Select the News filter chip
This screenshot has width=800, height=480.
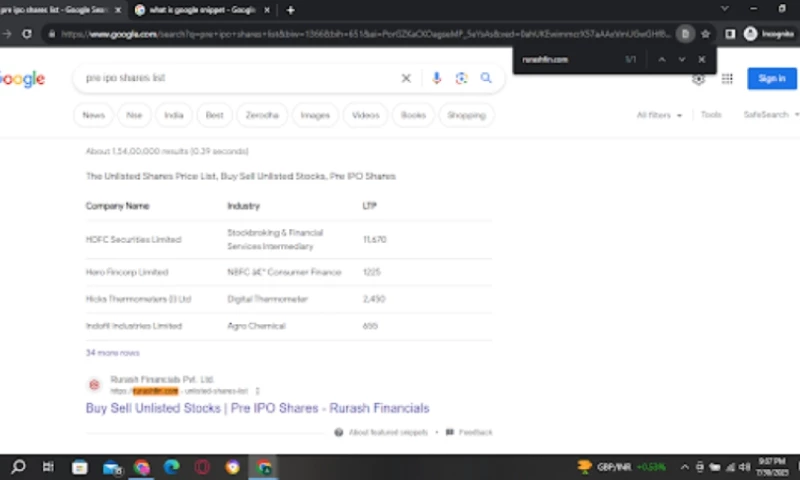93,115
